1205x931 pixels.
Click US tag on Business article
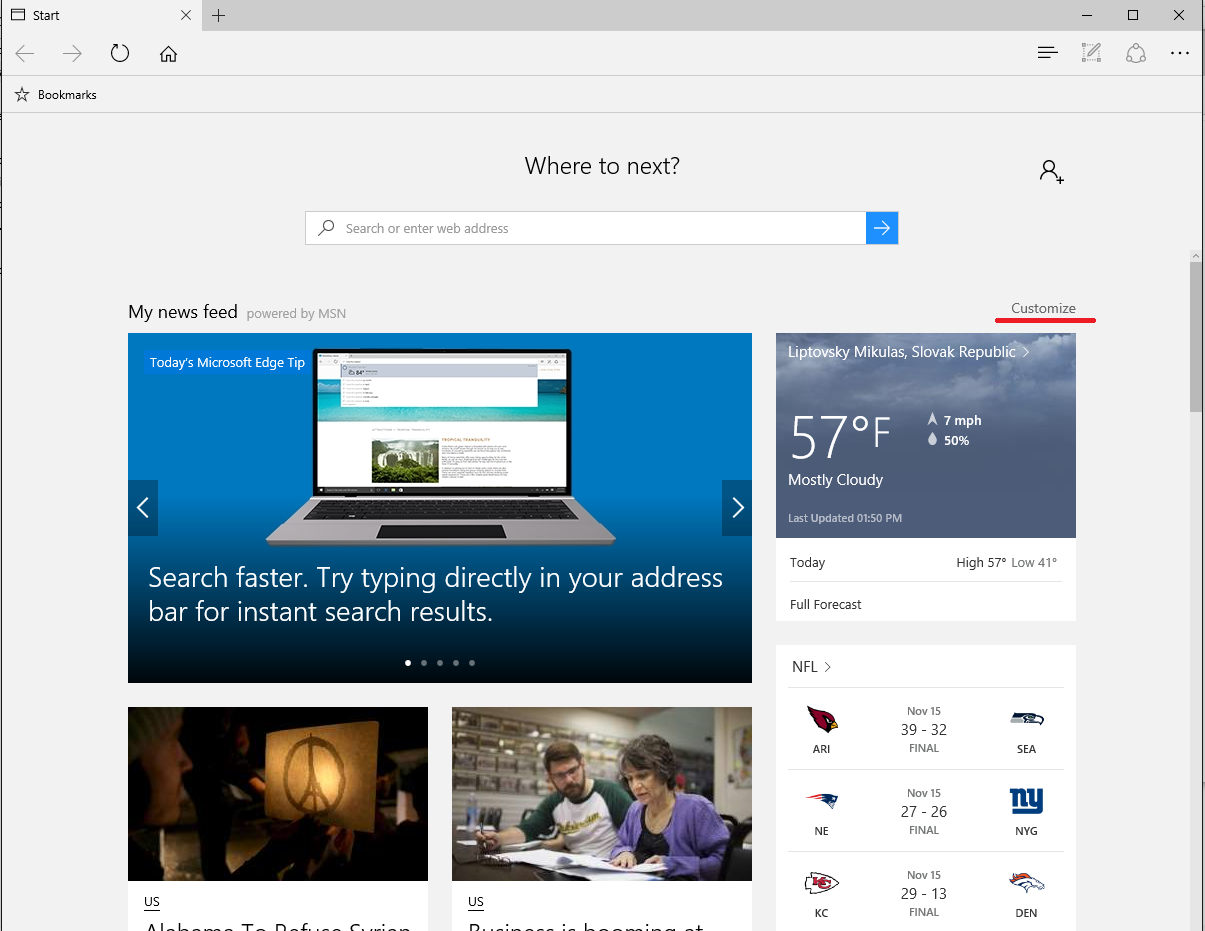point(476,901)
